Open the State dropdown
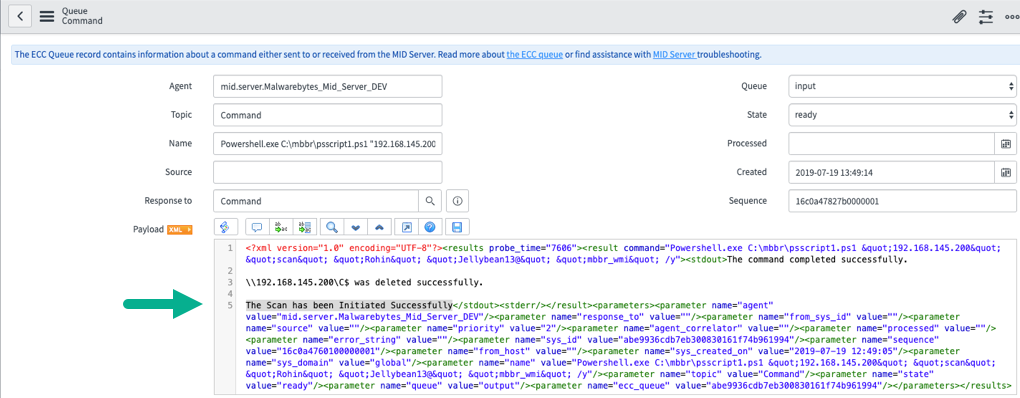 (x=901, y=114)
